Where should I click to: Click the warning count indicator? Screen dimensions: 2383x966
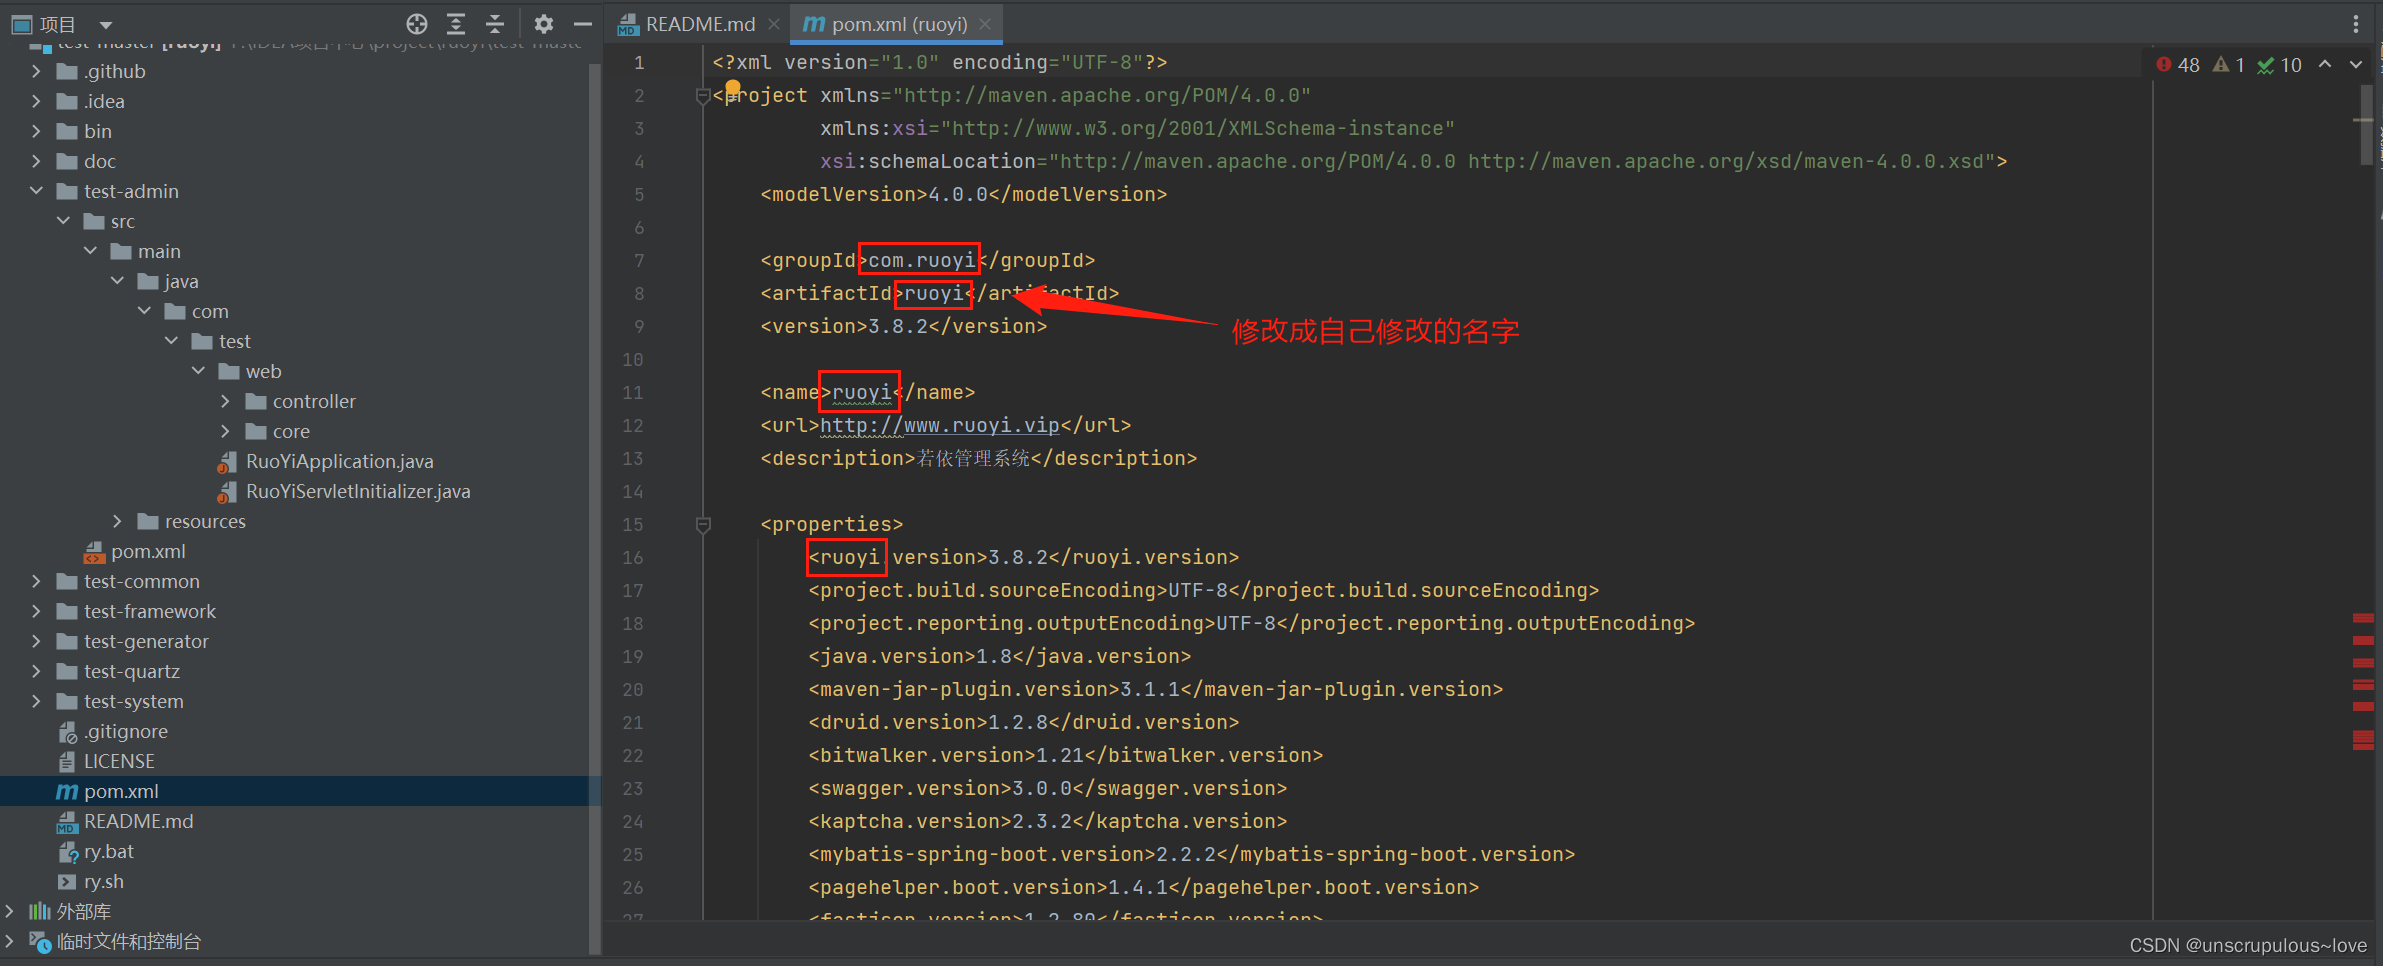click(x=2229, y=65)
